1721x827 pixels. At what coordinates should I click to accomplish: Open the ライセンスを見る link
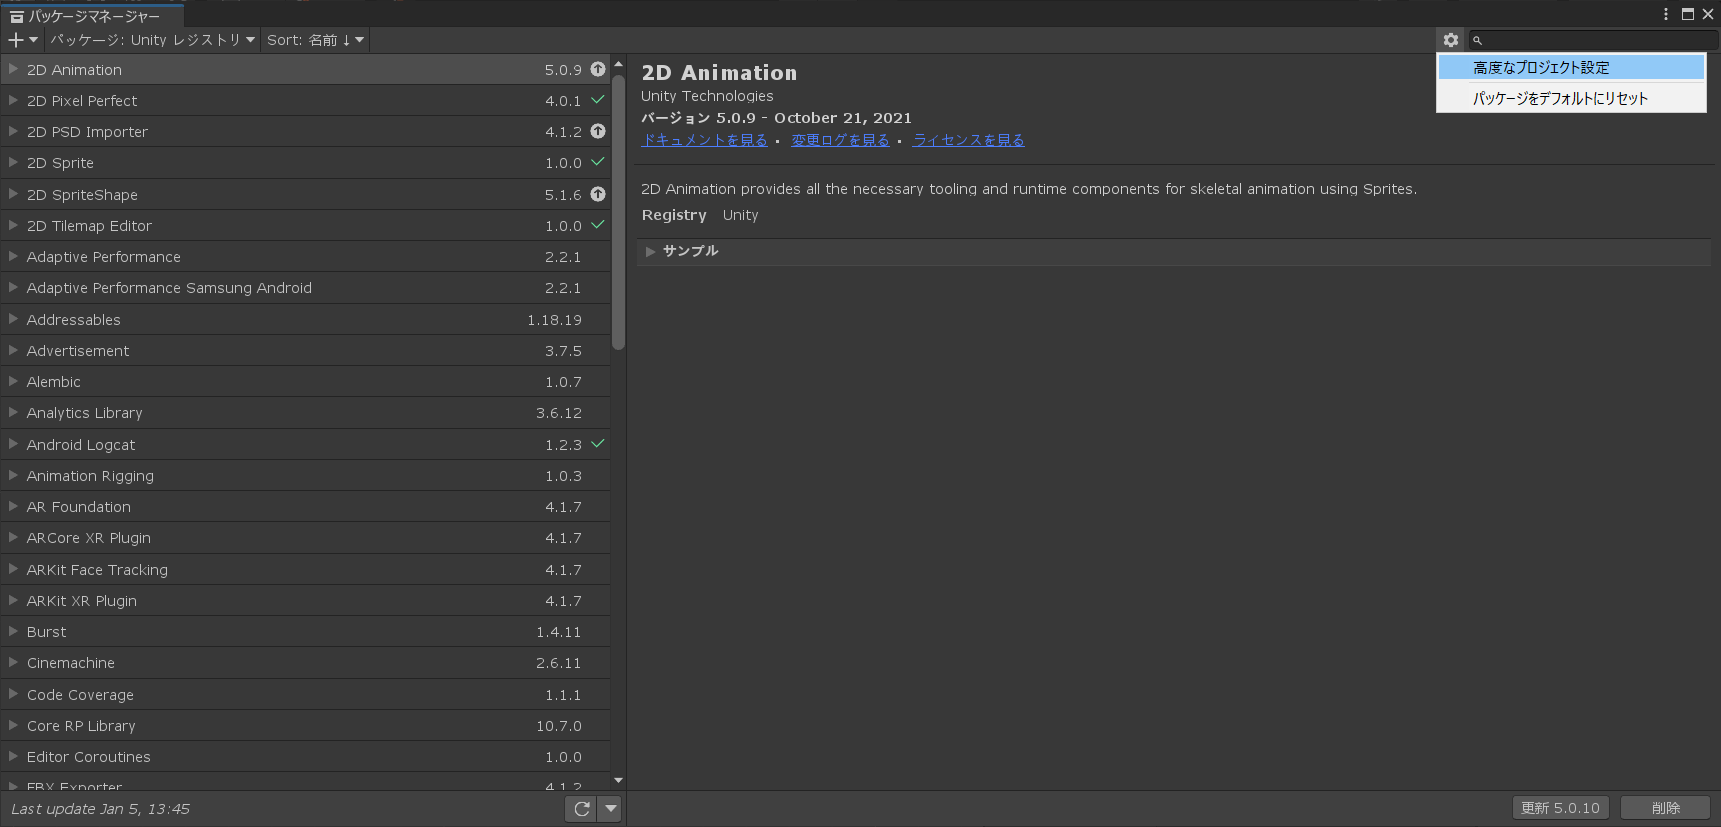pyautogui.click(x=968, y=140)
